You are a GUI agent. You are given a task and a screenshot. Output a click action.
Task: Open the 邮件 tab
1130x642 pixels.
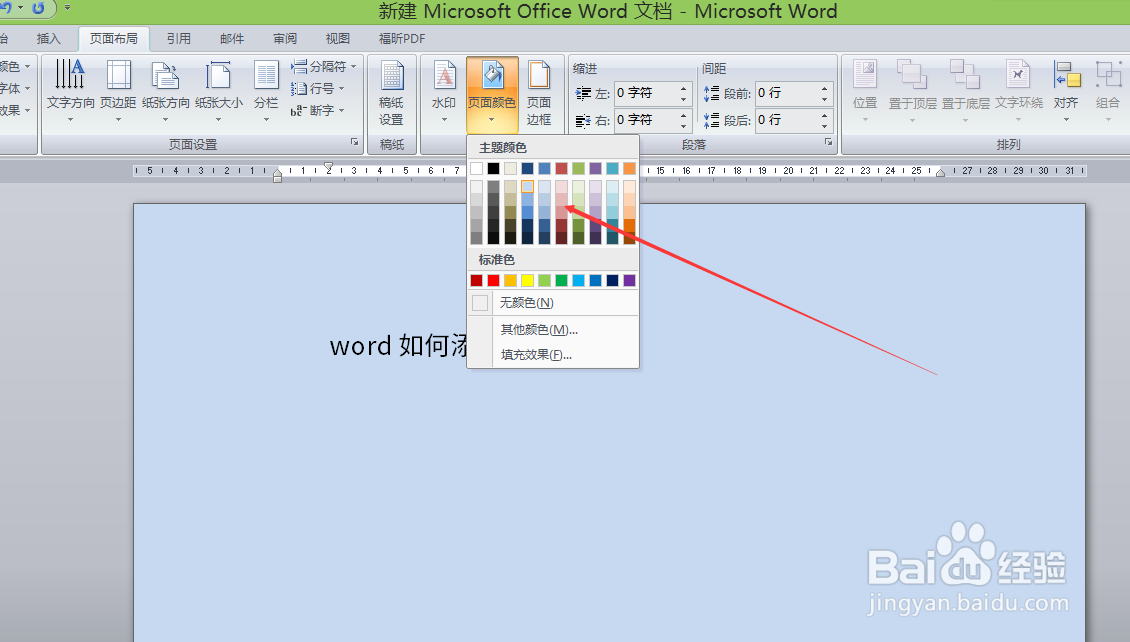tap(232, 39)
